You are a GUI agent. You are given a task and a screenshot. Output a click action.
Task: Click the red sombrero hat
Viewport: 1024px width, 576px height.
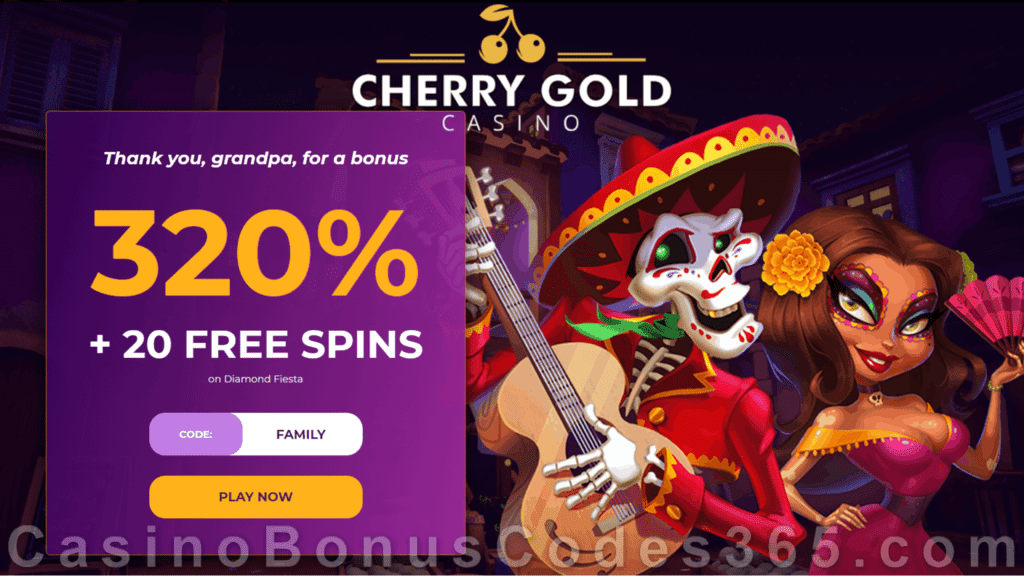[666, 196]
